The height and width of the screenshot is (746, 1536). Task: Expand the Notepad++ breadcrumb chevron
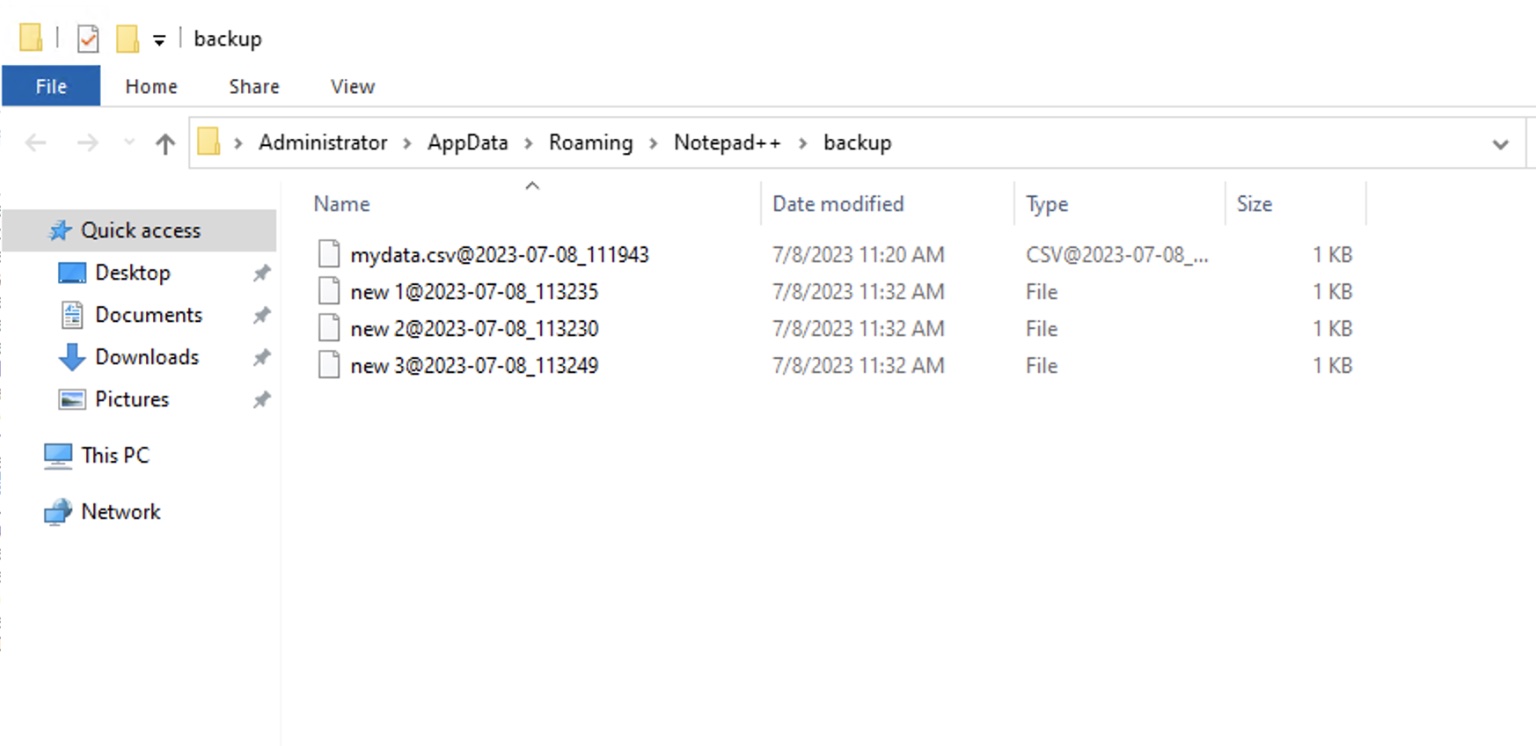[802, 143]
